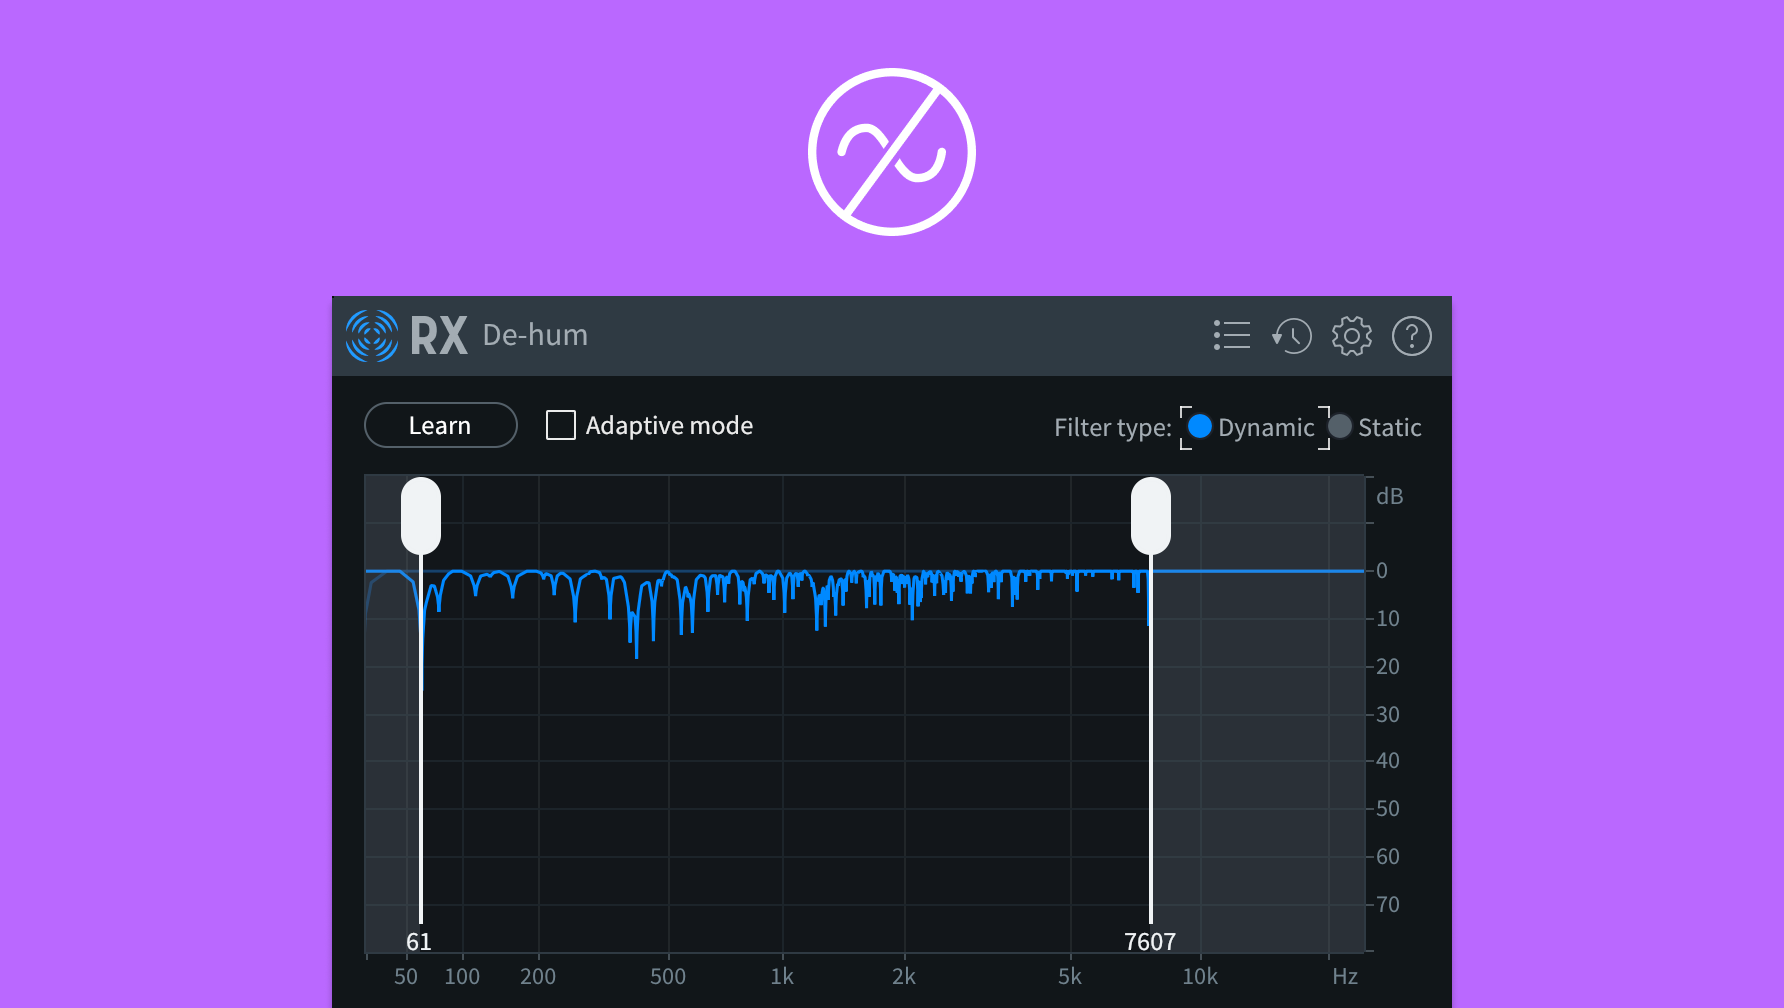
Task: Click the 40 dB scale label
Action: pyautogui.click(x=1388, y=761)
